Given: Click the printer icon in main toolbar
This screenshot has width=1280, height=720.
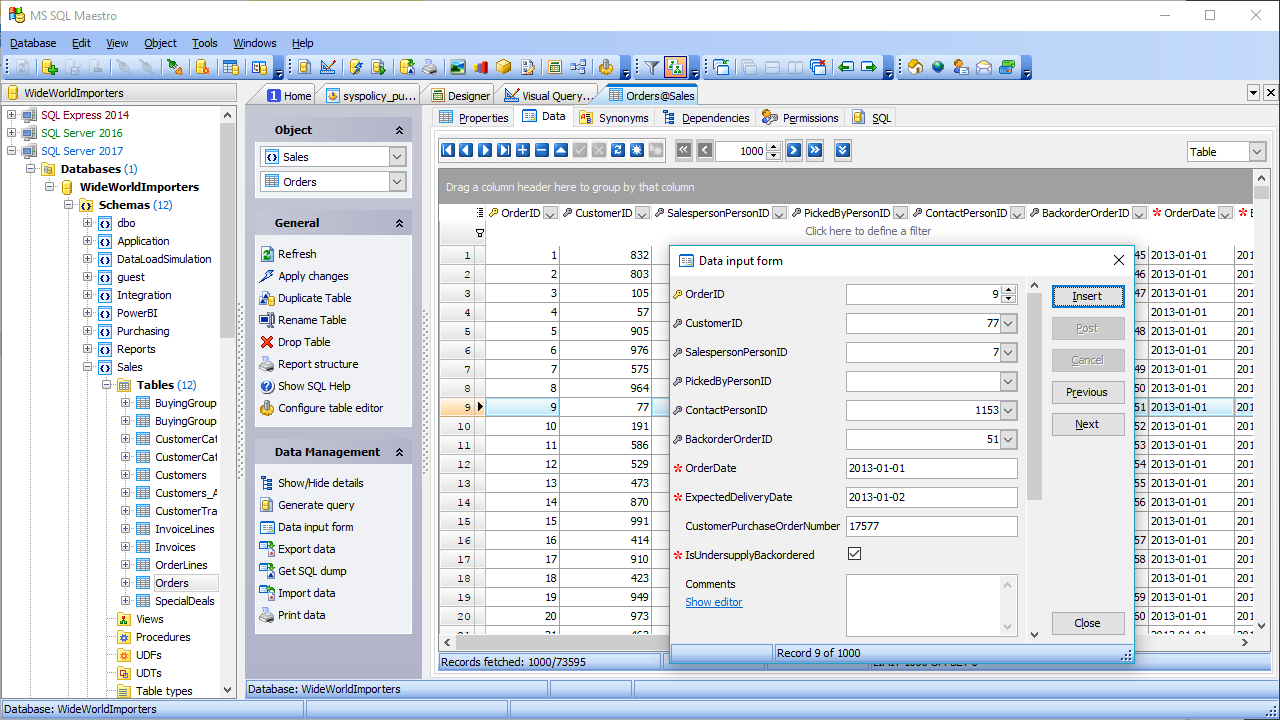Looking at the screenshot, I should click(x=429, y=67).
